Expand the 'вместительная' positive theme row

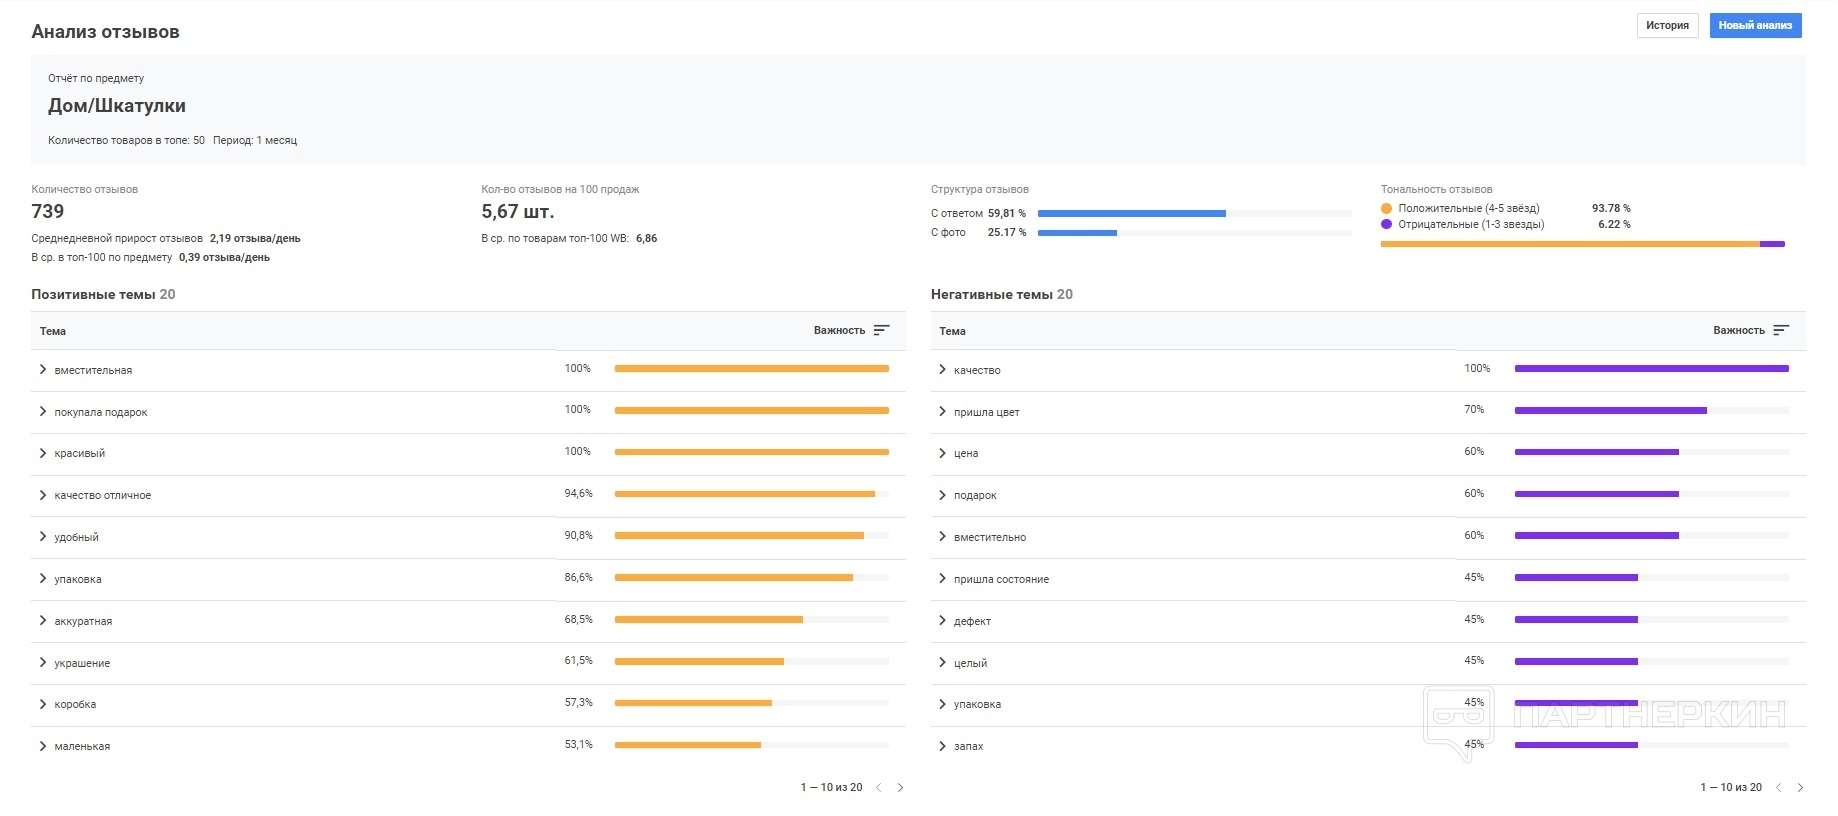[43, 370]
